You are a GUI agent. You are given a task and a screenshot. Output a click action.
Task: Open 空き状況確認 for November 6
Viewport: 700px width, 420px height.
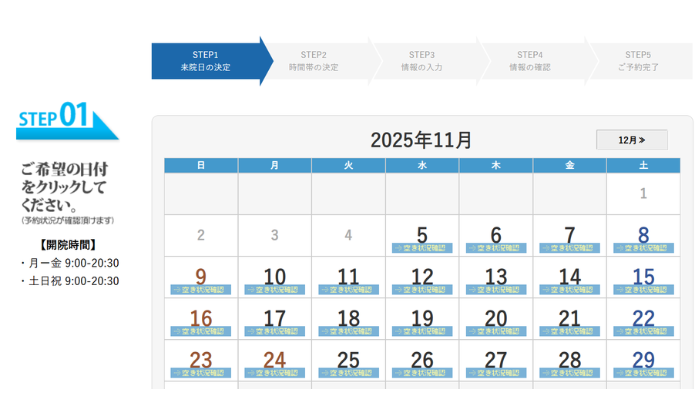click(x=496, y=247)
